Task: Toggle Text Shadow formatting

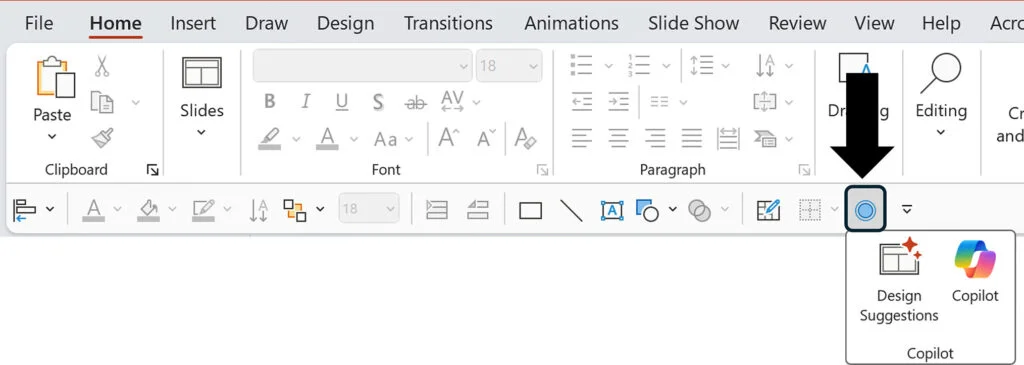Action: (378, 103)
